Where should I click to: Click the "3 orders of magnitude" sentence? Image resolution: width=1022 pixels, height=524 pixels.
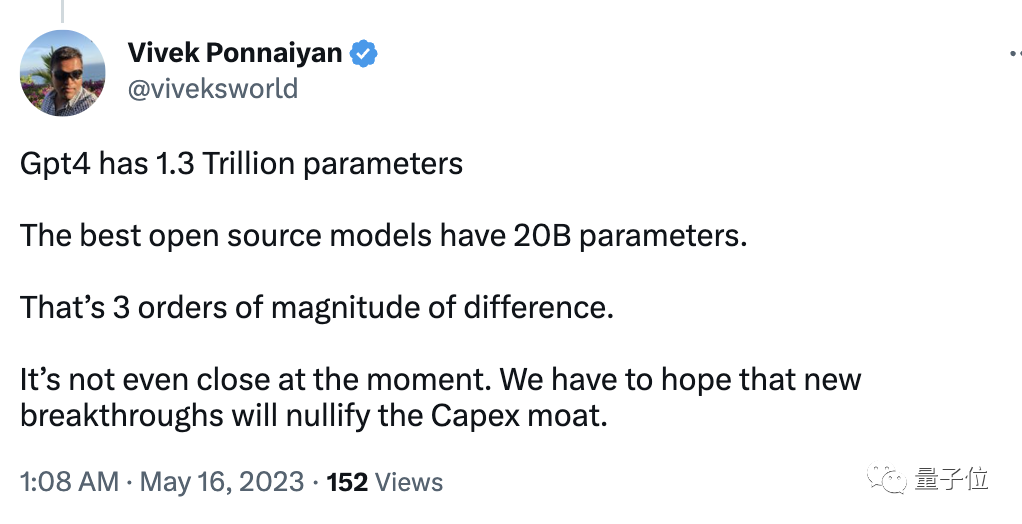click(x=316, y=307)
